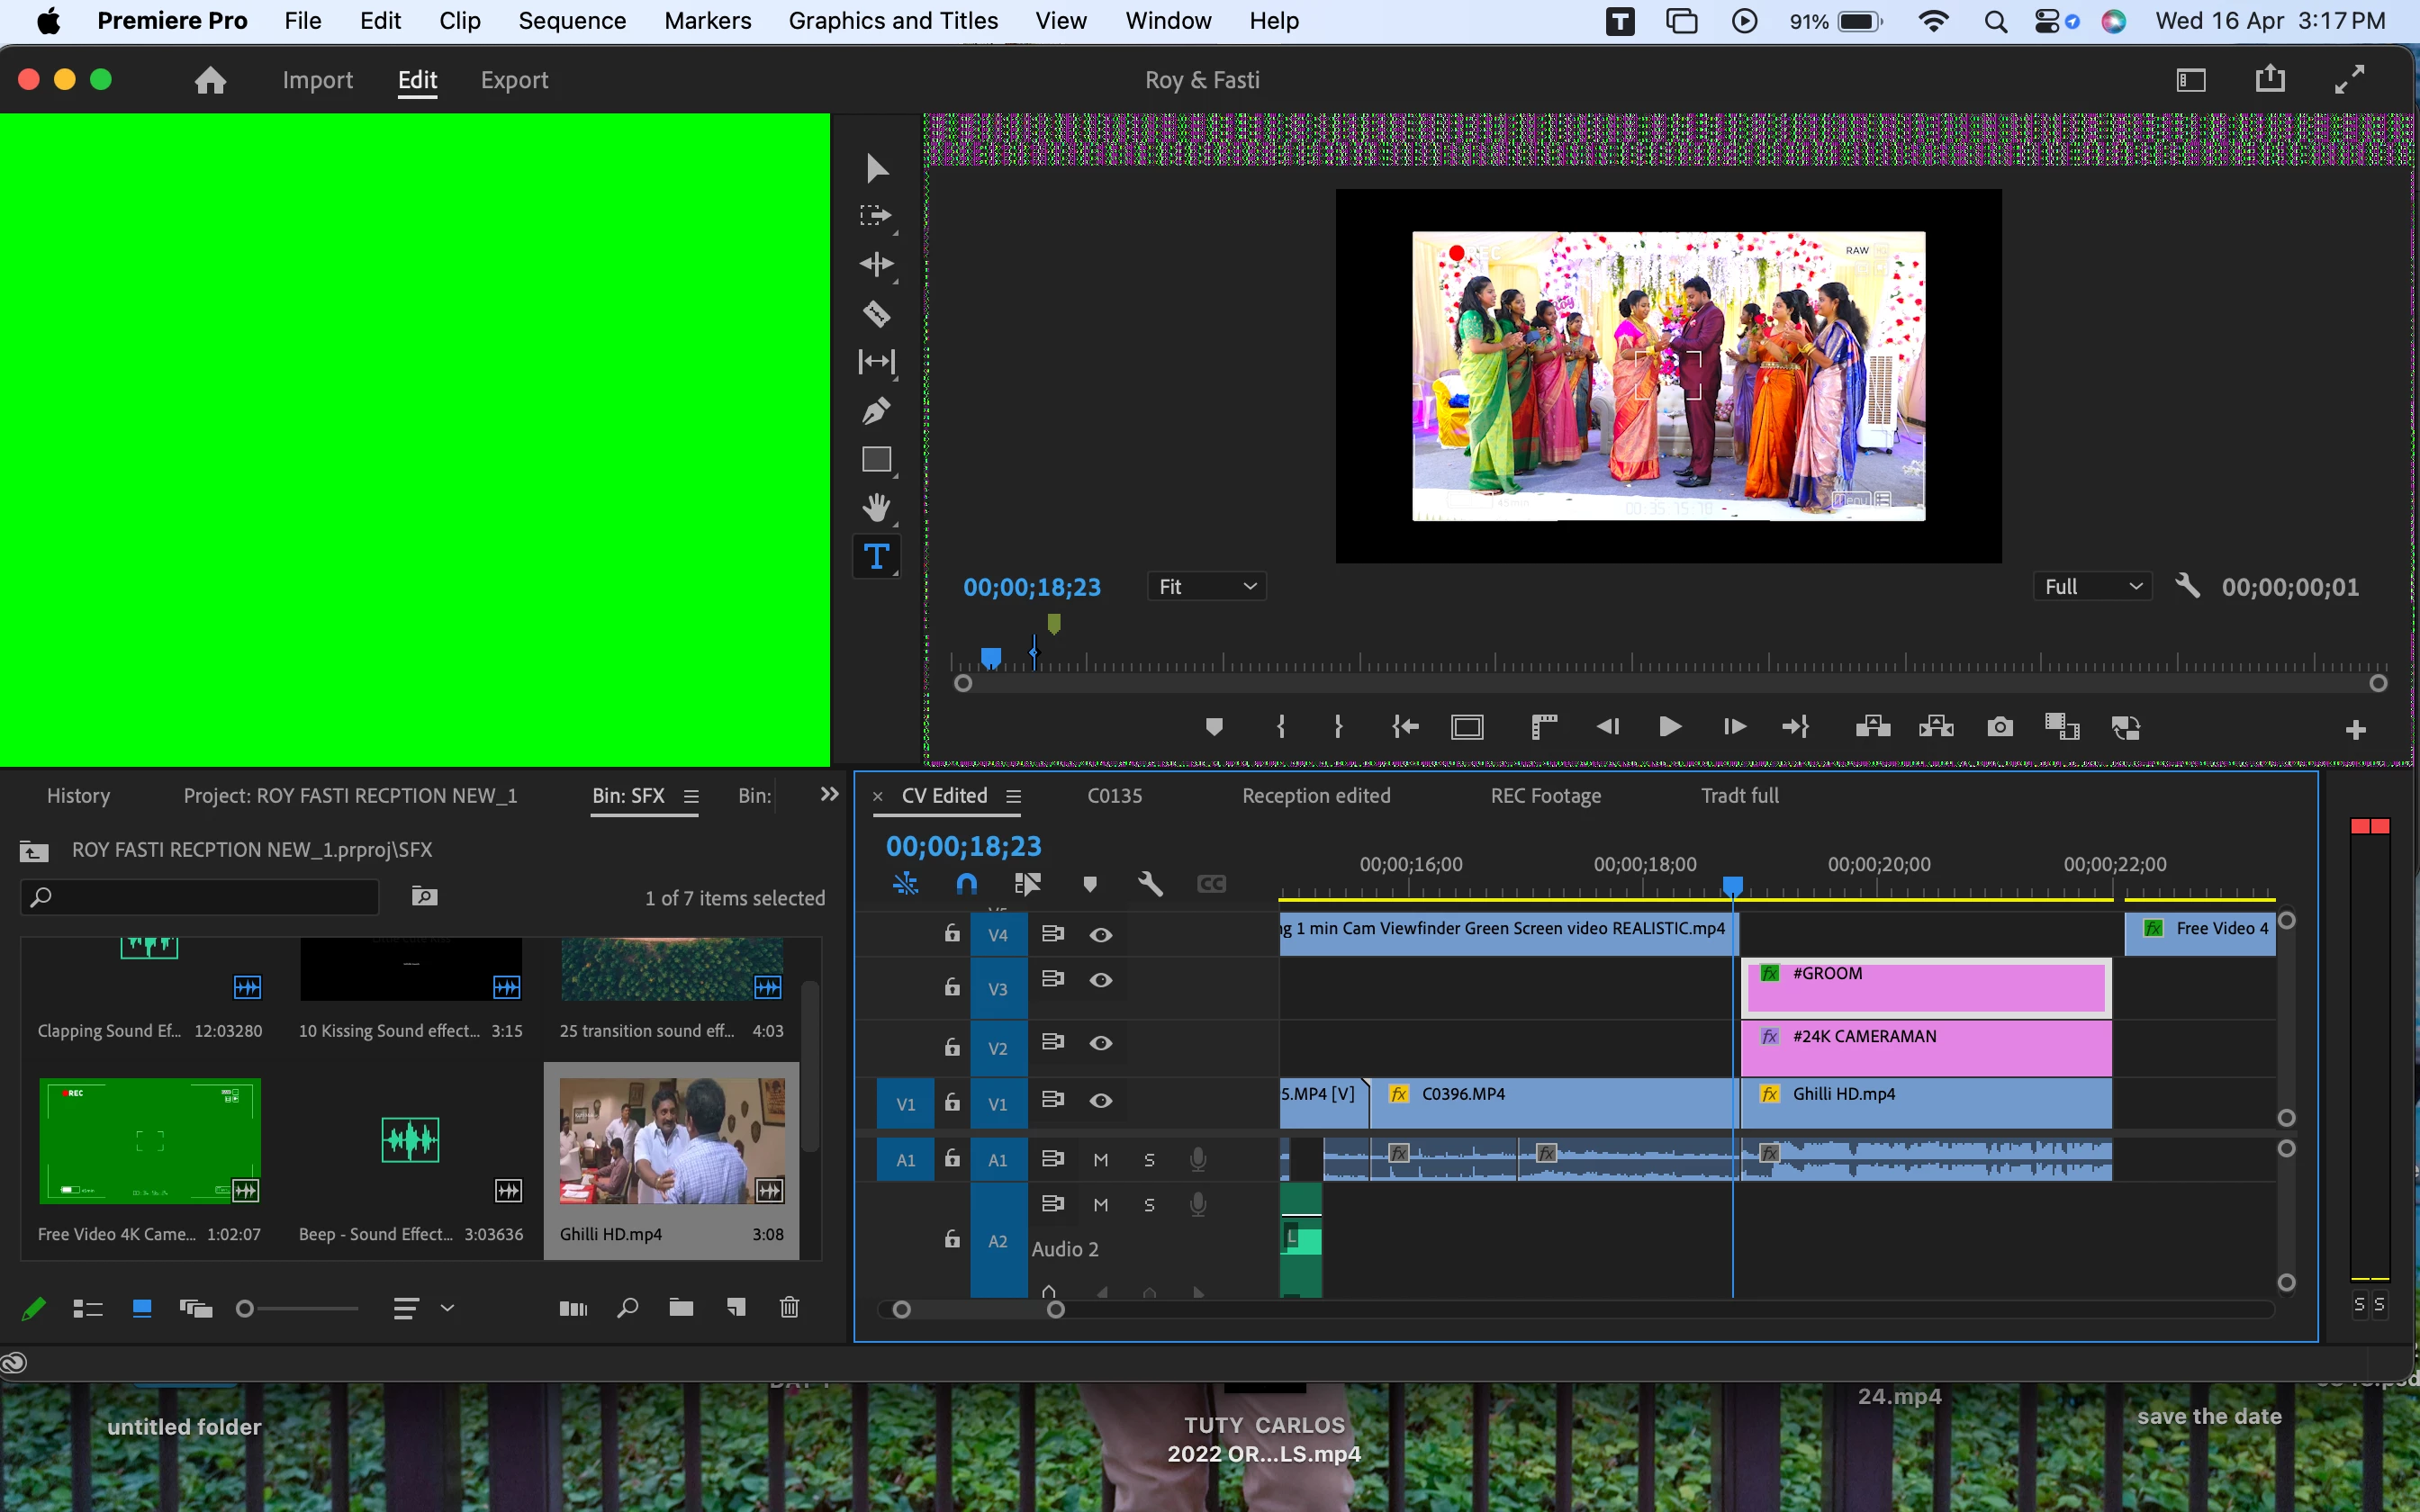2420x1512 pixels.
Task: Hide the V3 track output eye
Action: [1100, 980]
